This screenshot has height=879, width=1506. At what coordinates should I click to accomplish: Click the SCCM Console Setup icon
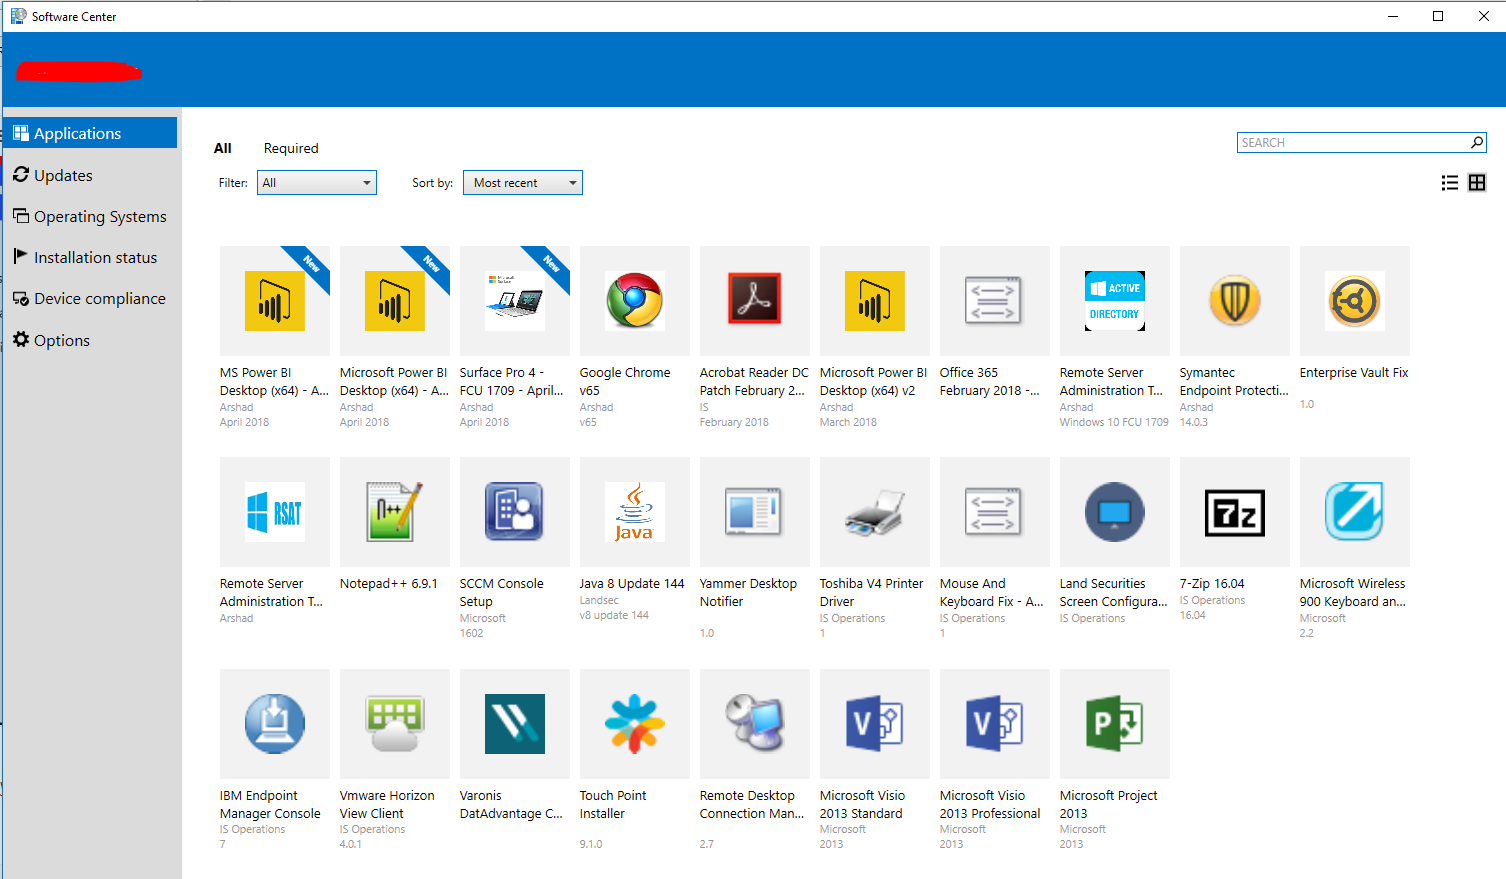click(x=515, y=512)
